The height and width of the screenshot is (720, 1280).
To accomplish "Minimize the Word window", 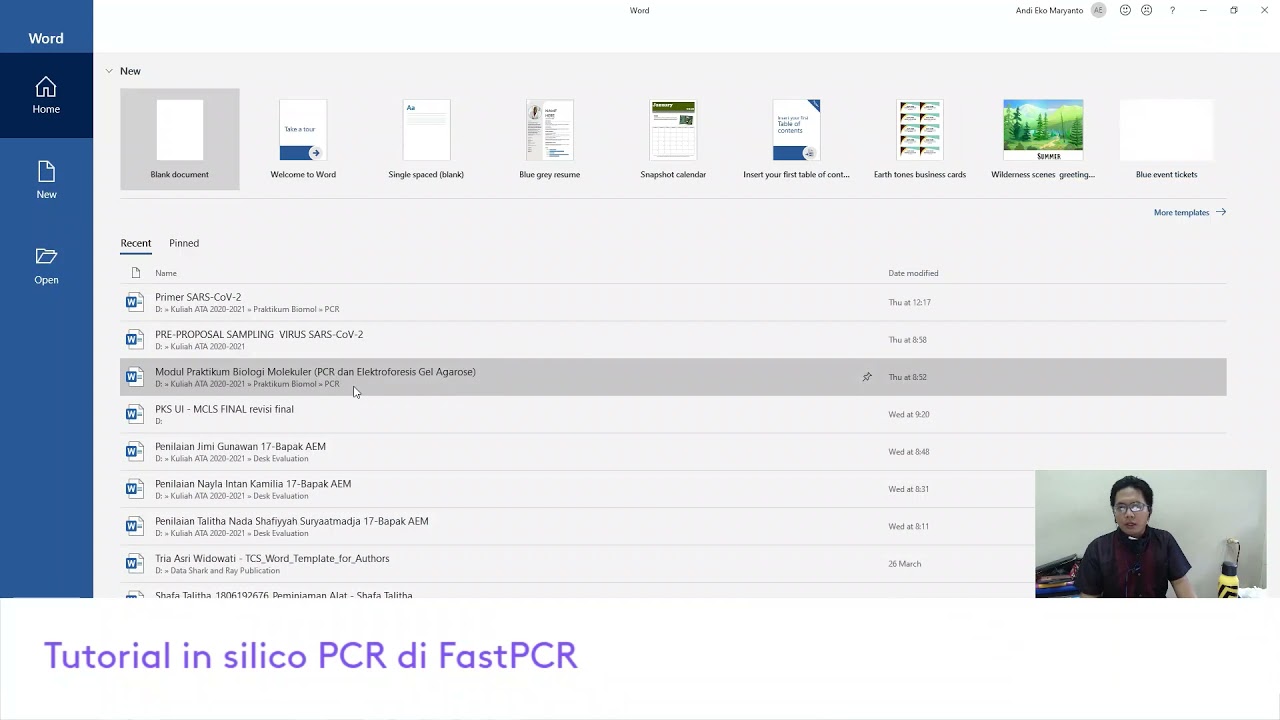I will (x=1203, y=10).
